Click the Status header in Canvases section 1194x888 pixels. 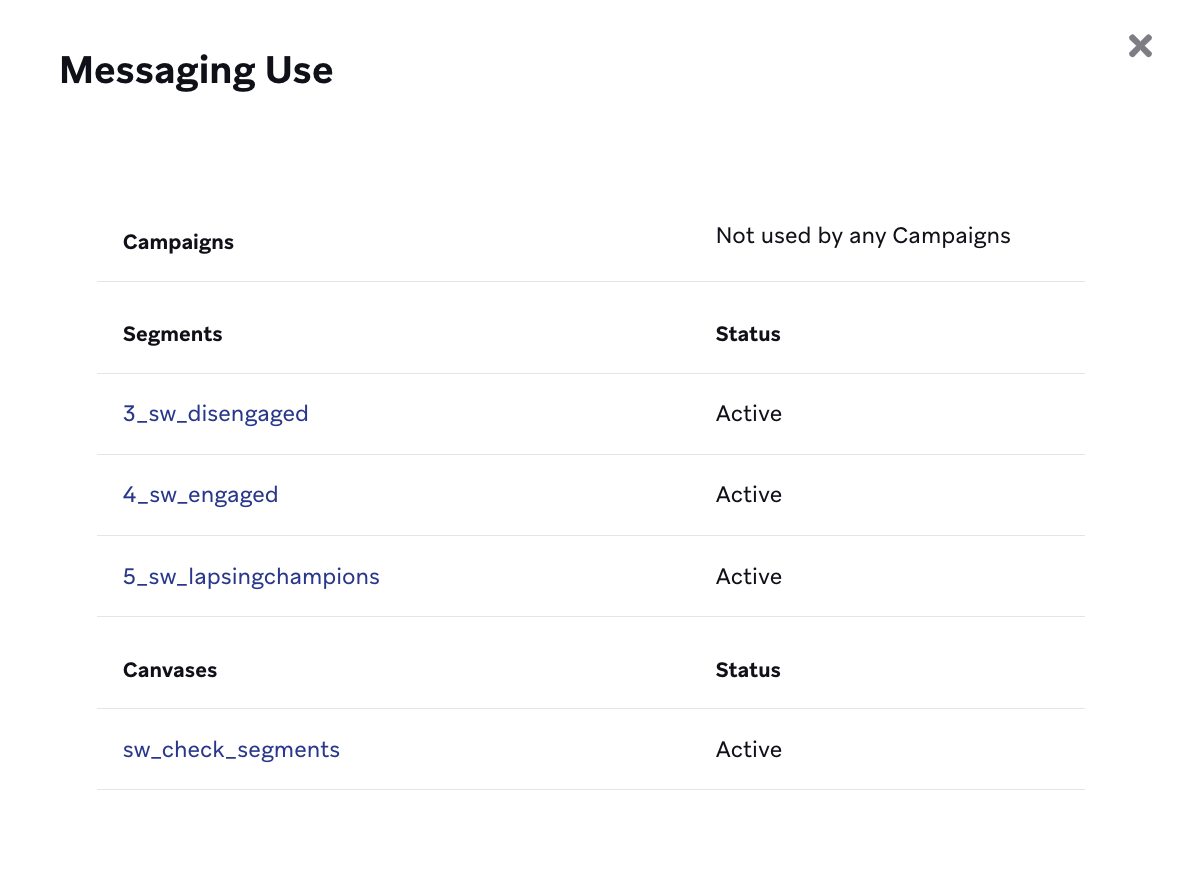pos(747,671)
